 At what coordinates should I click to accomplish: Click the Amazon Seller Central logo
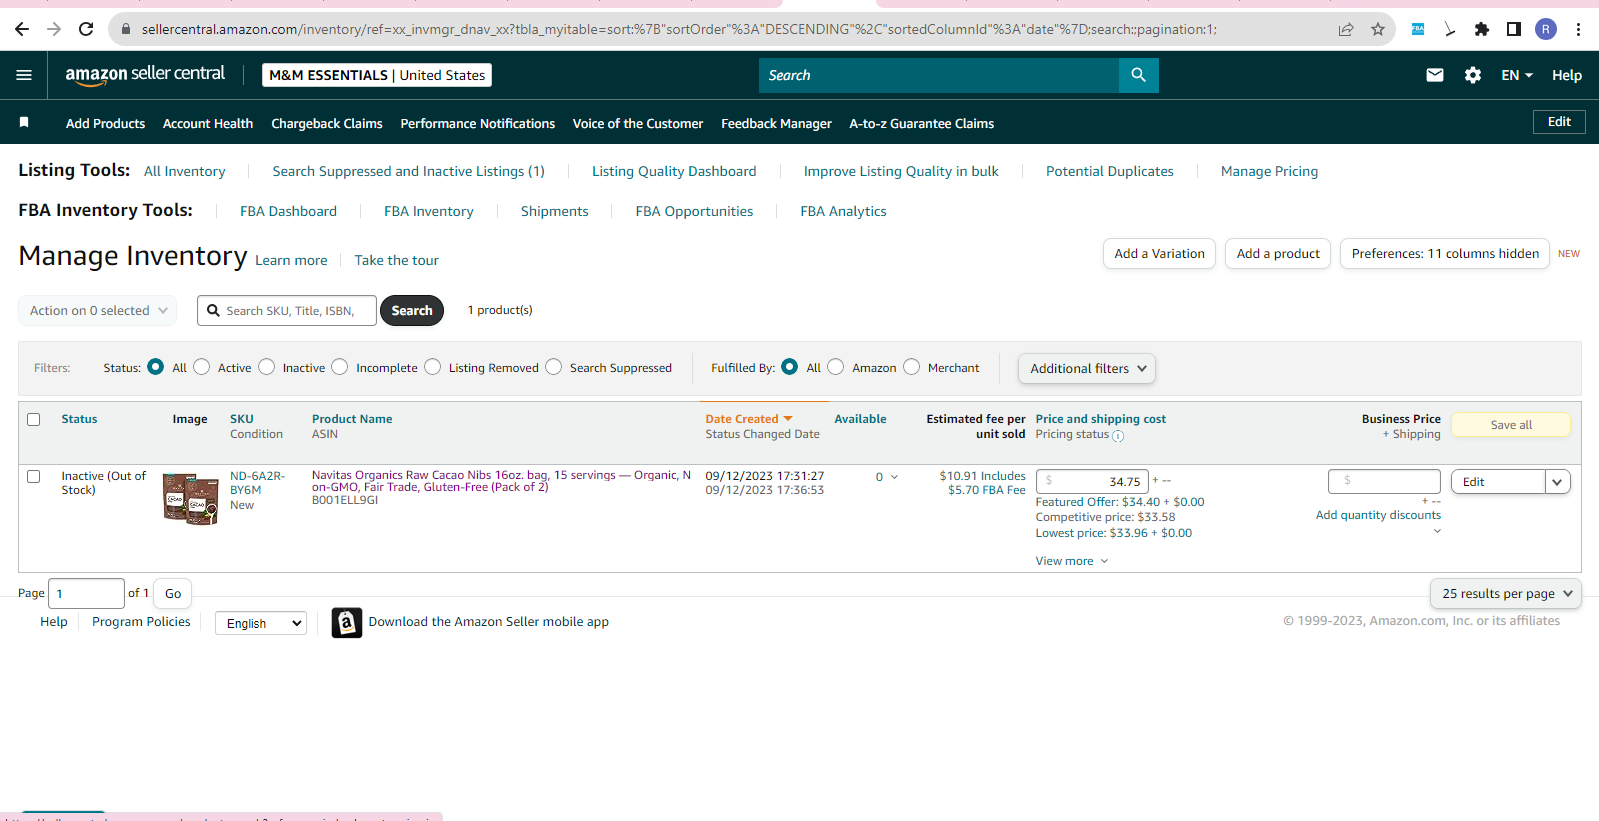(145, 74)
